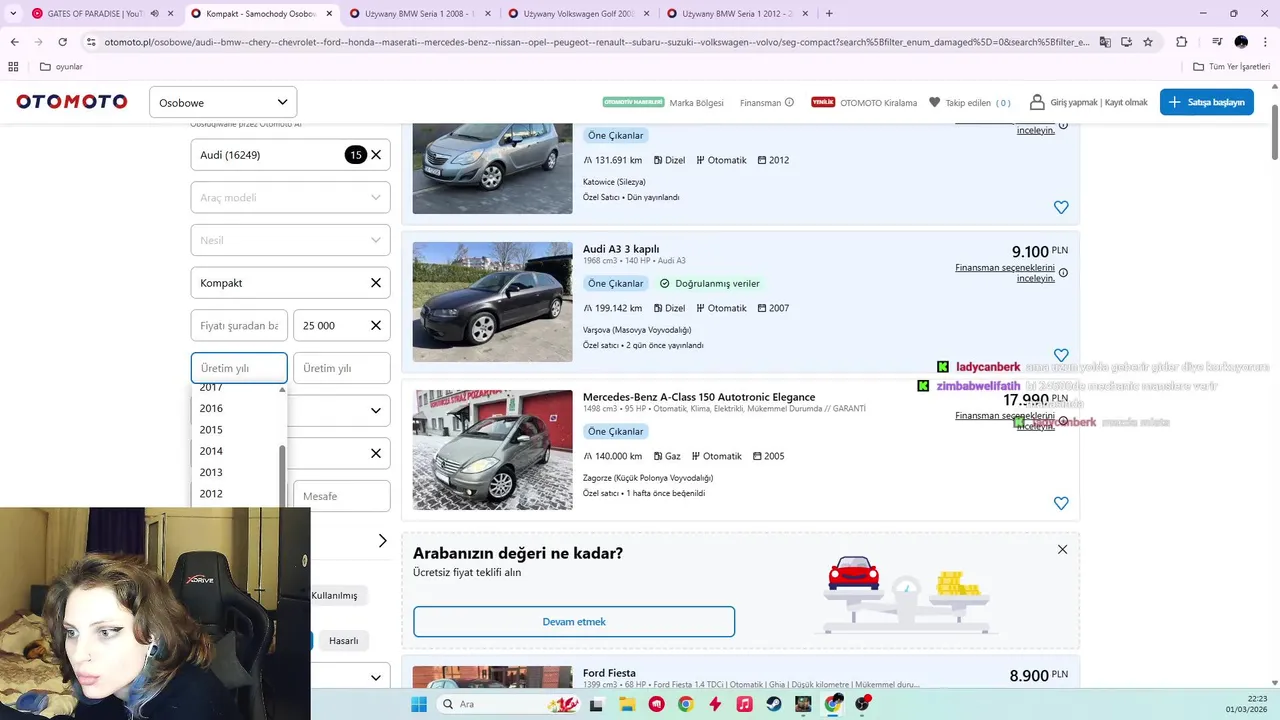Clear the Audi brand filter

pos(376,155)
